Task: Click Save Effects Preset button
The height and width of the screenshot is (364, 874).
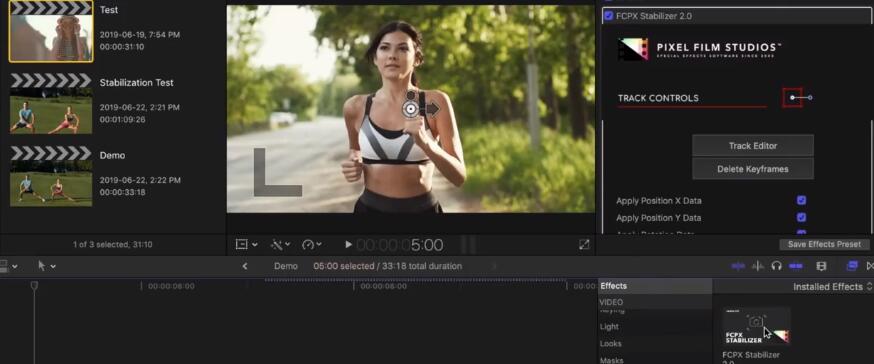Action: [x=824, y=244]
